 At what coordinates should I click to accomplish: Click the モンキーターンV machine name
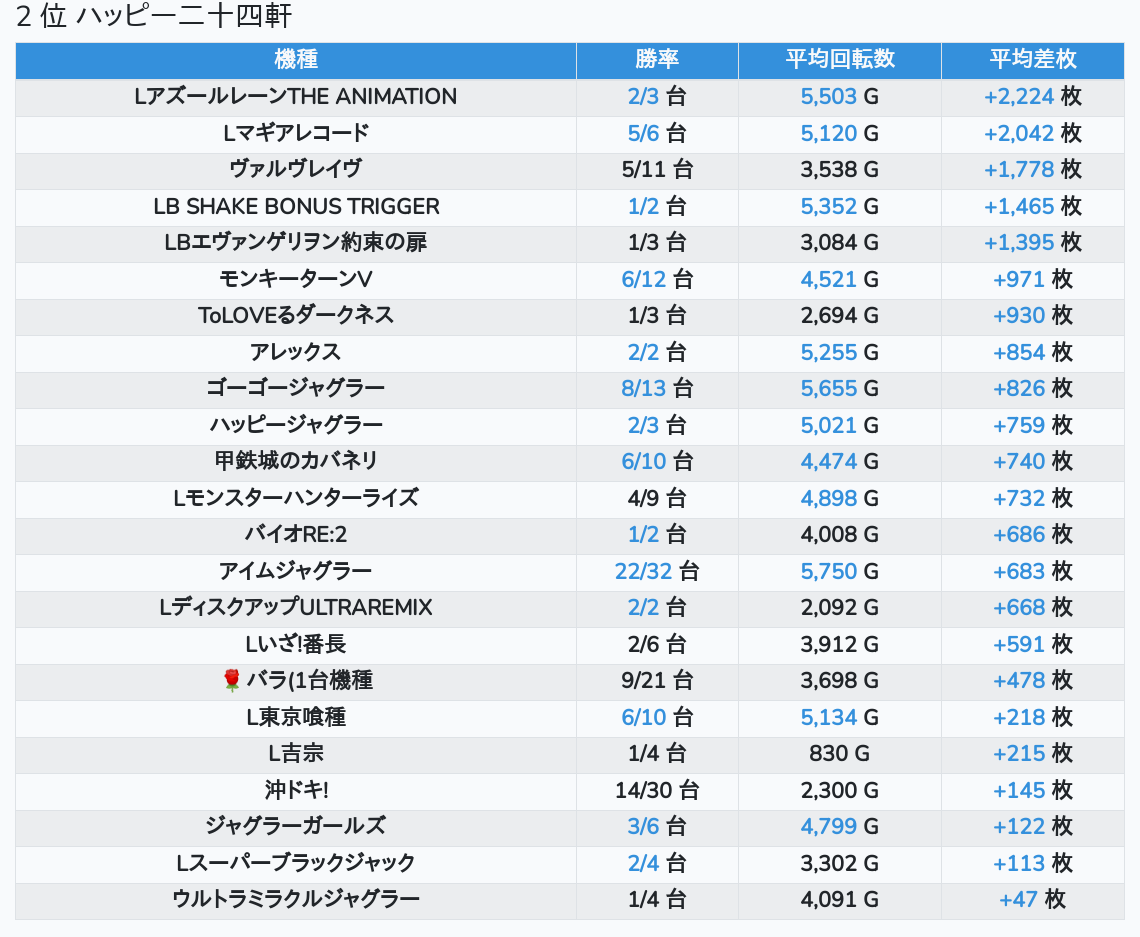(296, 279)
